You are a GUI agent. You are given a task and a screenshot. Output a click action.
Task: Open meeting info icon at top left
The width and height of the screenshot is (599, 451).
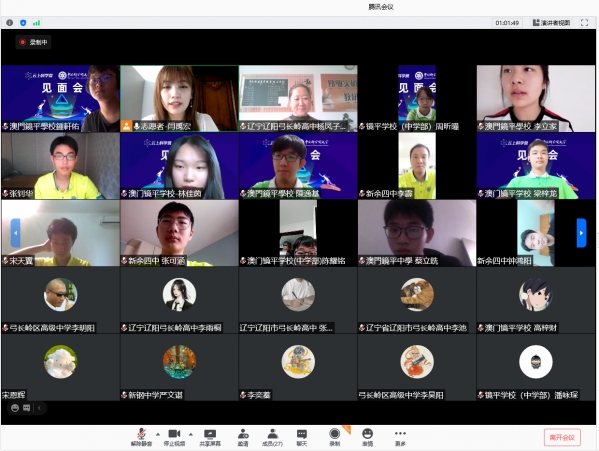[x=10, y=23]
